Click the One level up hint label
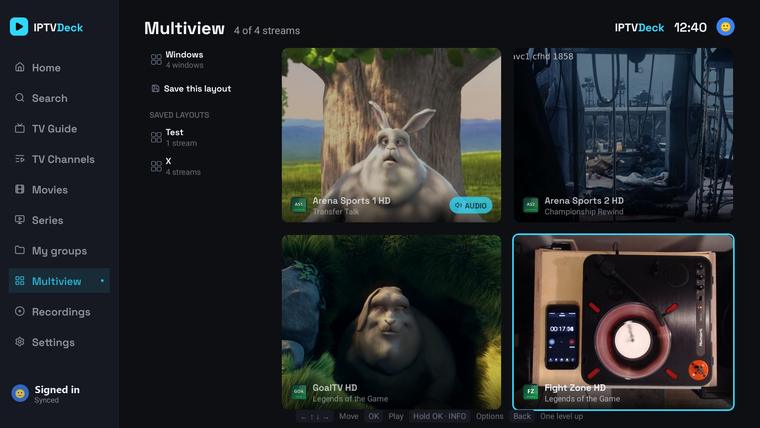 561,416
